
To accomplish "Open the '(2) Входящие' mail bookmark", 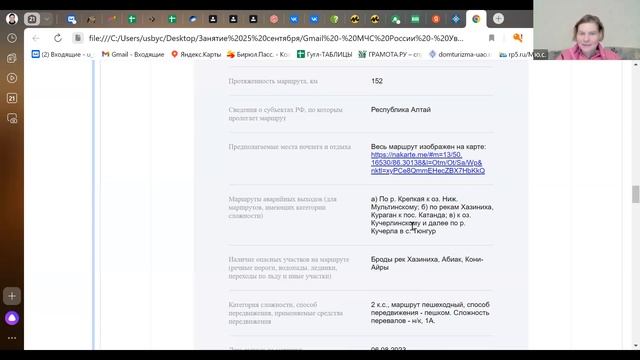I will click(x=62, y=54).
